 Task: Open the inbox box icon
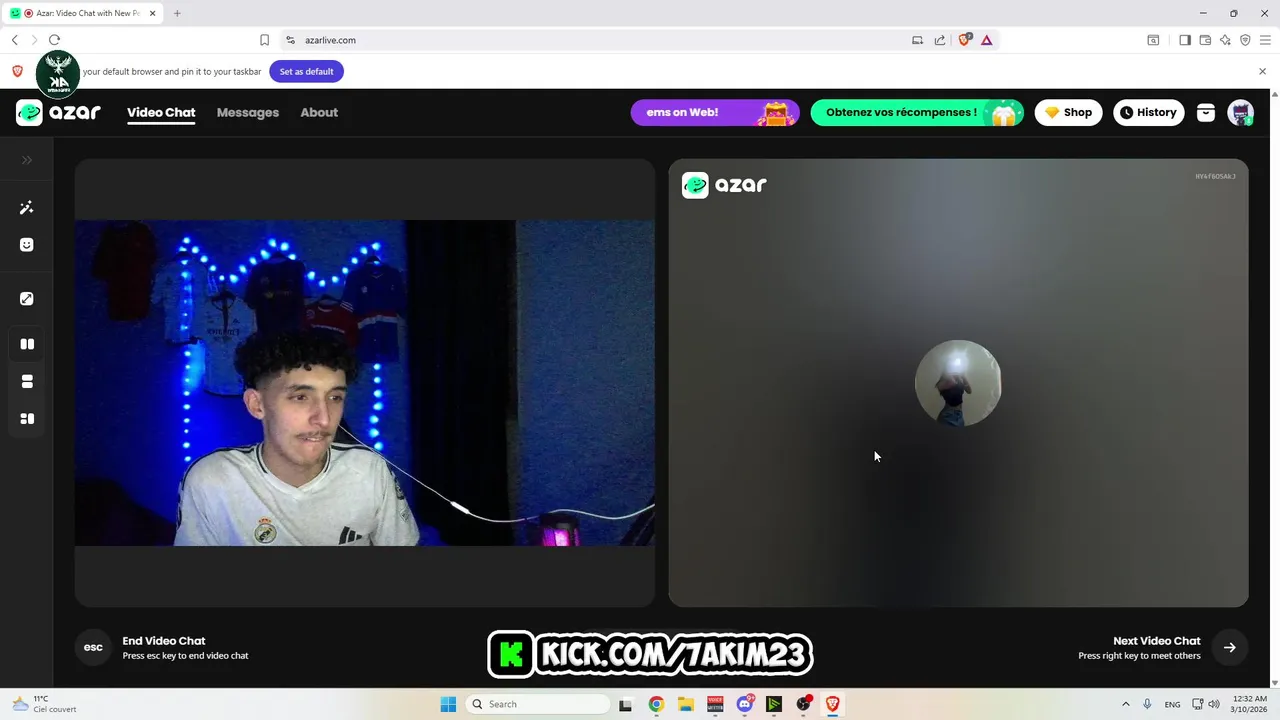click(1206, 112)
